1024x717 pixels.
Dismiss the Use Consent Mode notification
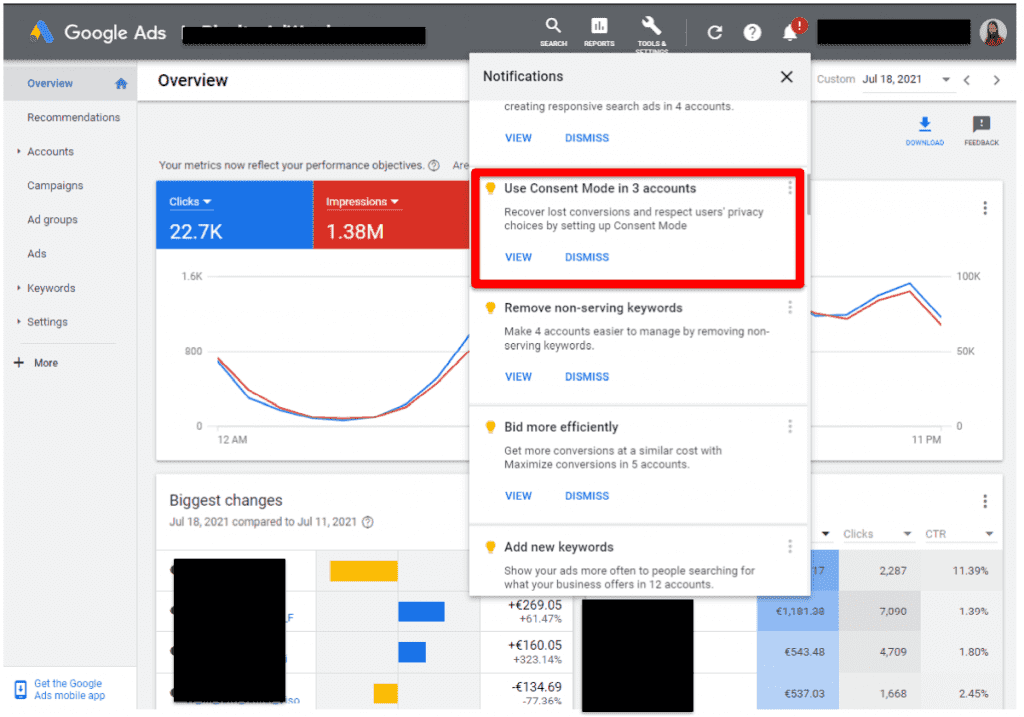pos(587,257)
